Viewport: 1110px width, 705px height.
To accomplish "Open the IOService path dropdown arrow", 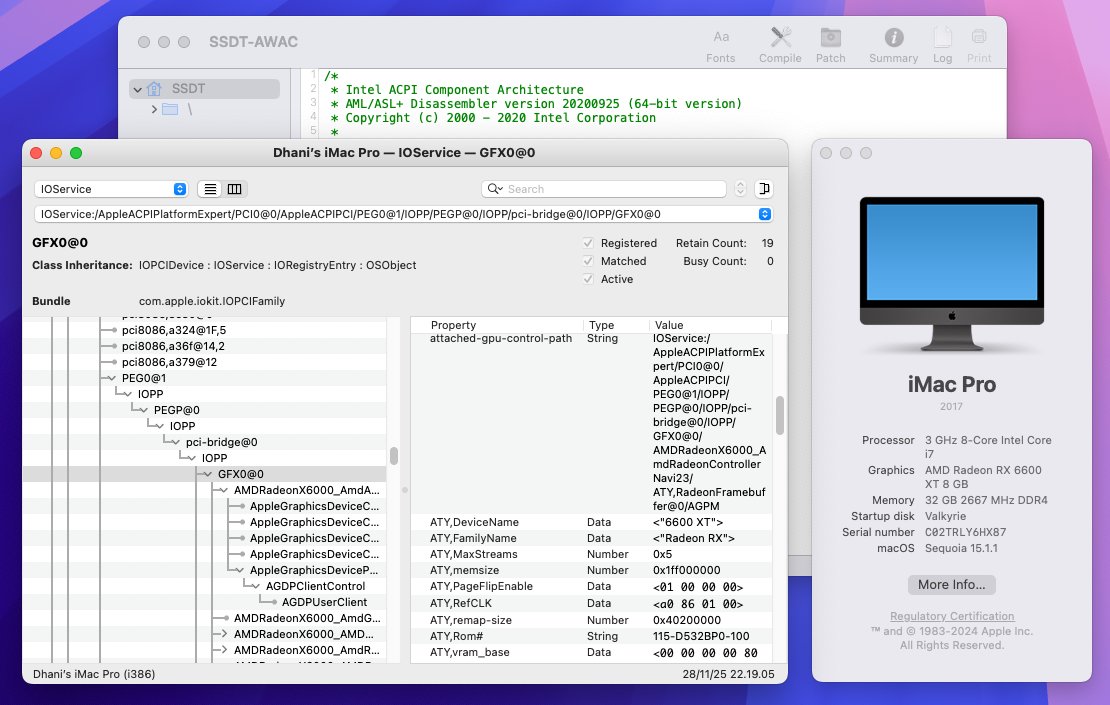I will click(765, 214).
